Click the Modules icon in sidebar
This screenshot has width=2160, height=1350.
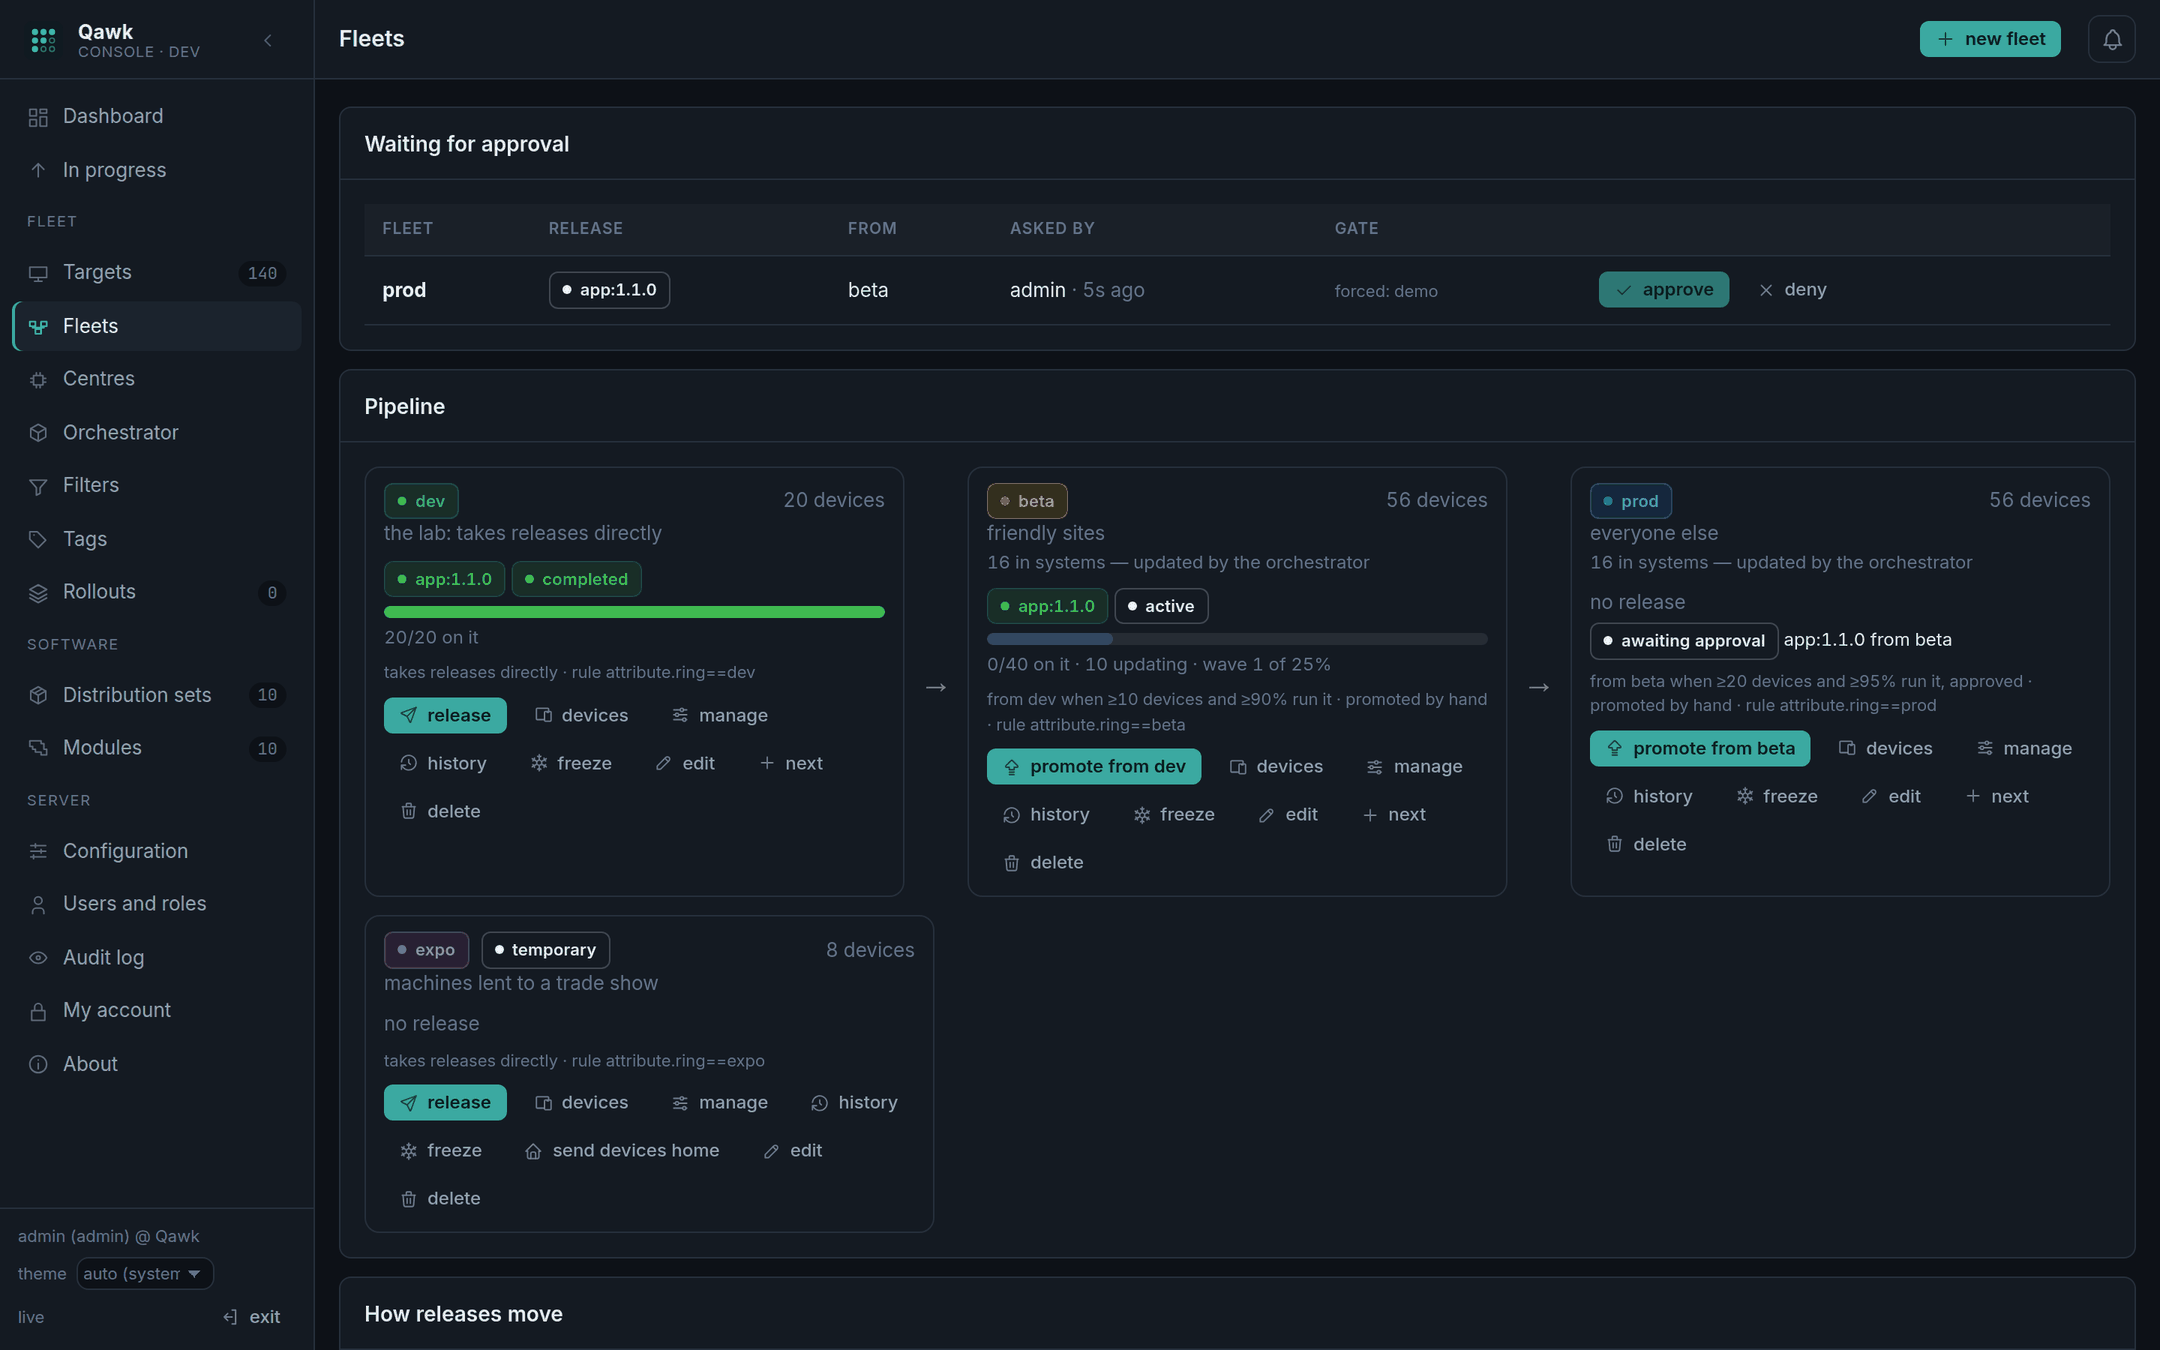pyautogui.click(x=38, y=748)
